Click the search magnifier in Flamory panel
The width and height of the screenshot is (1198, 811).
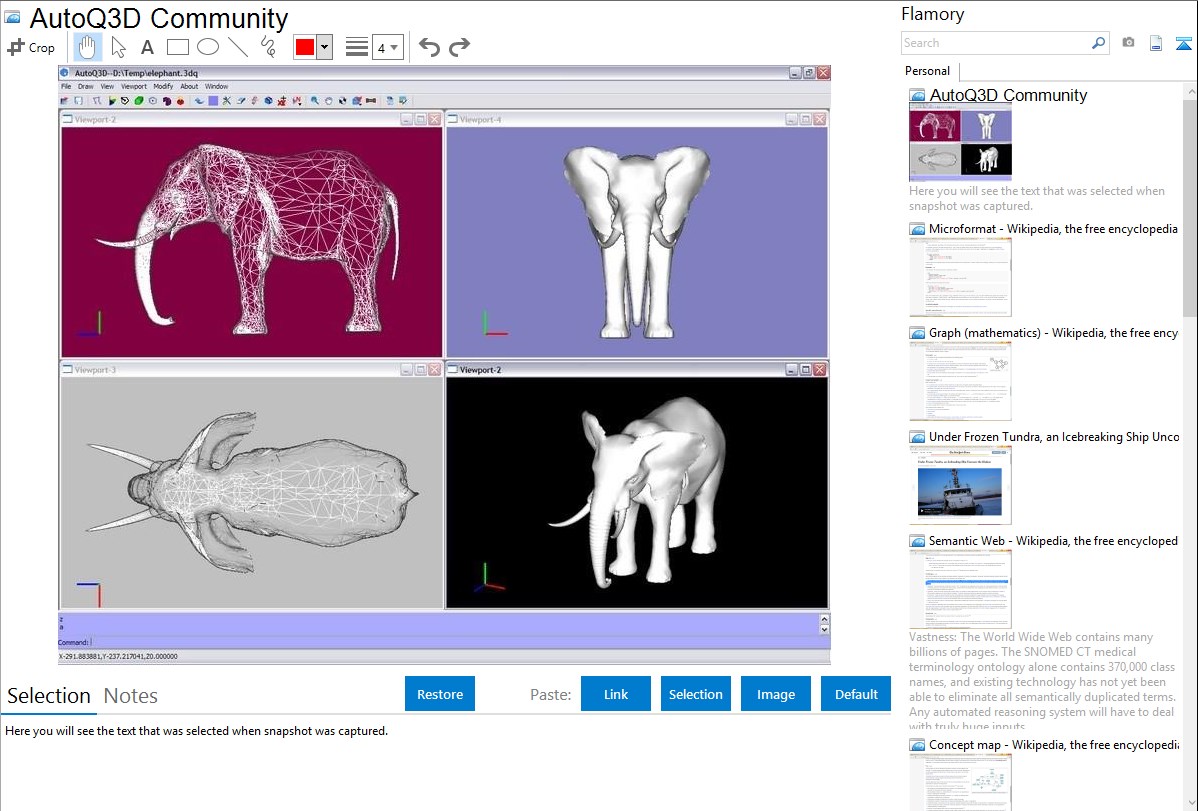(x=1098, y=43)
